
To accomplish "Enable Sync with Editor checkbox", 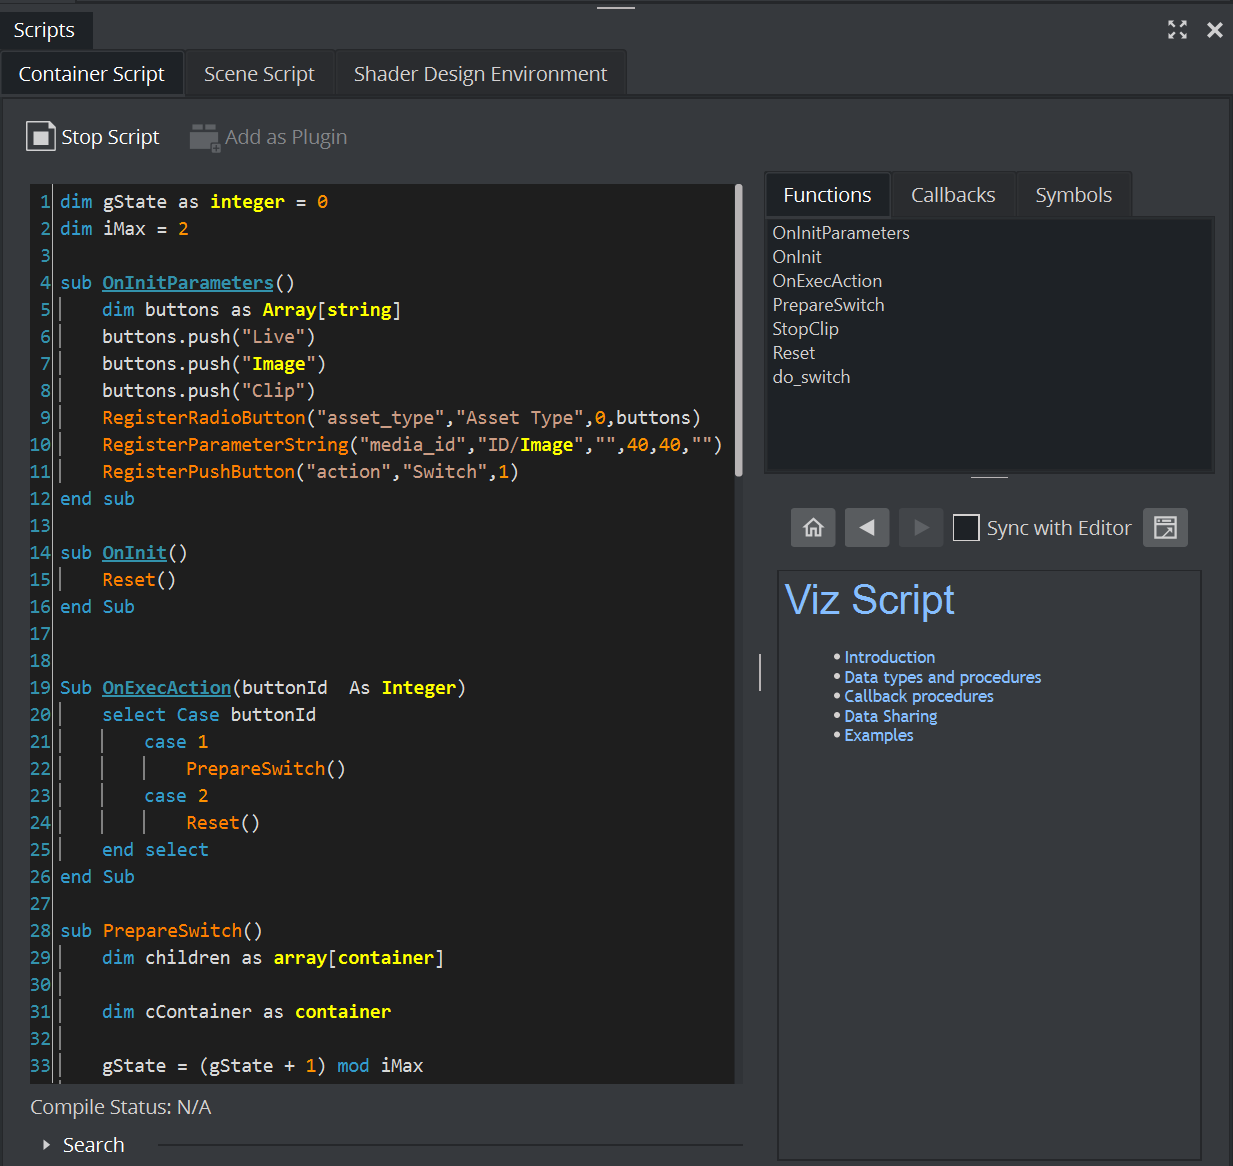I will (966, 527).
